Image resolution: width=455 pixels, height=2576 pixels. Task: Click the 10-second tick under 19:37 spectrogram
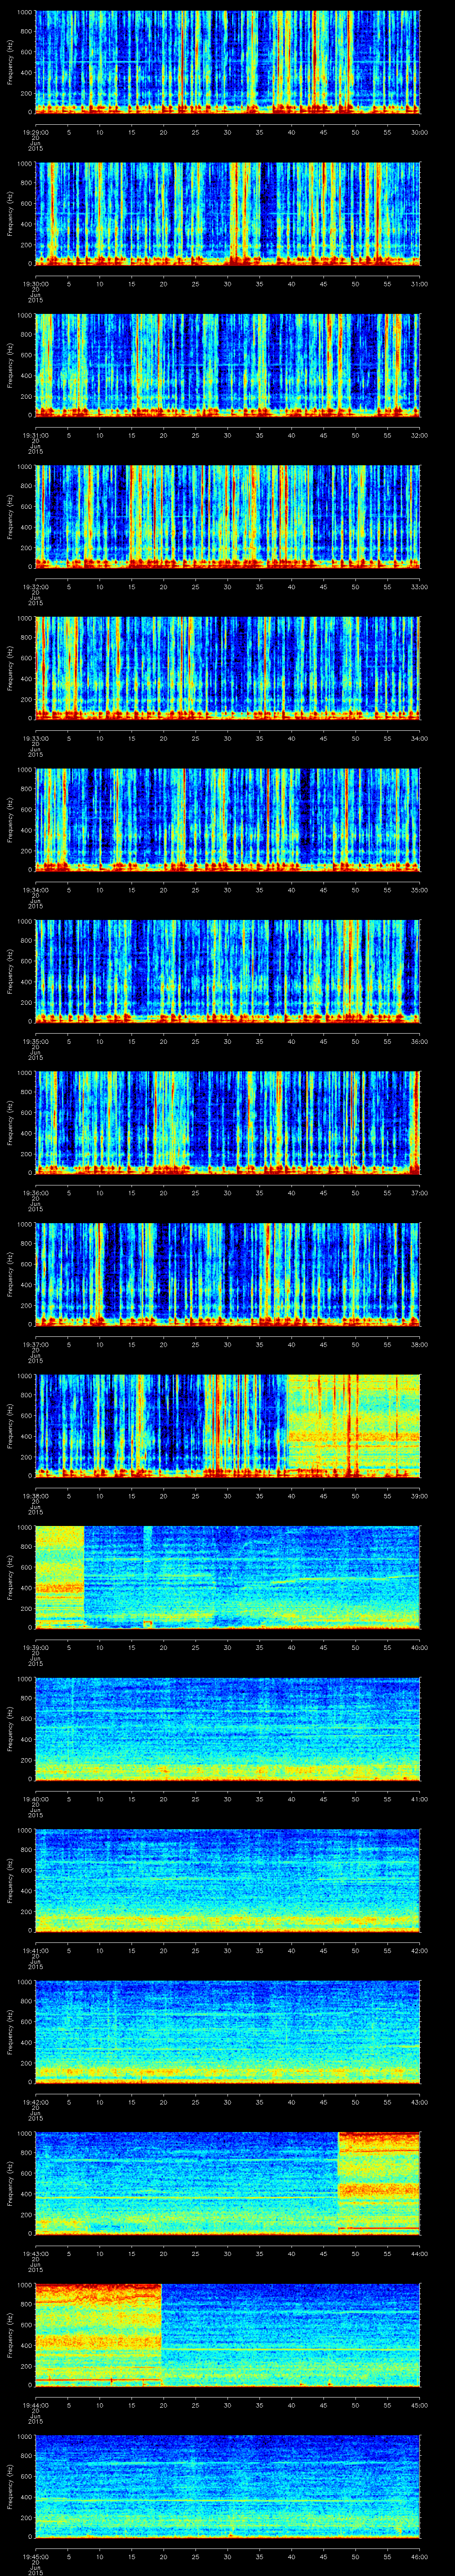[x=100, y=1344]
